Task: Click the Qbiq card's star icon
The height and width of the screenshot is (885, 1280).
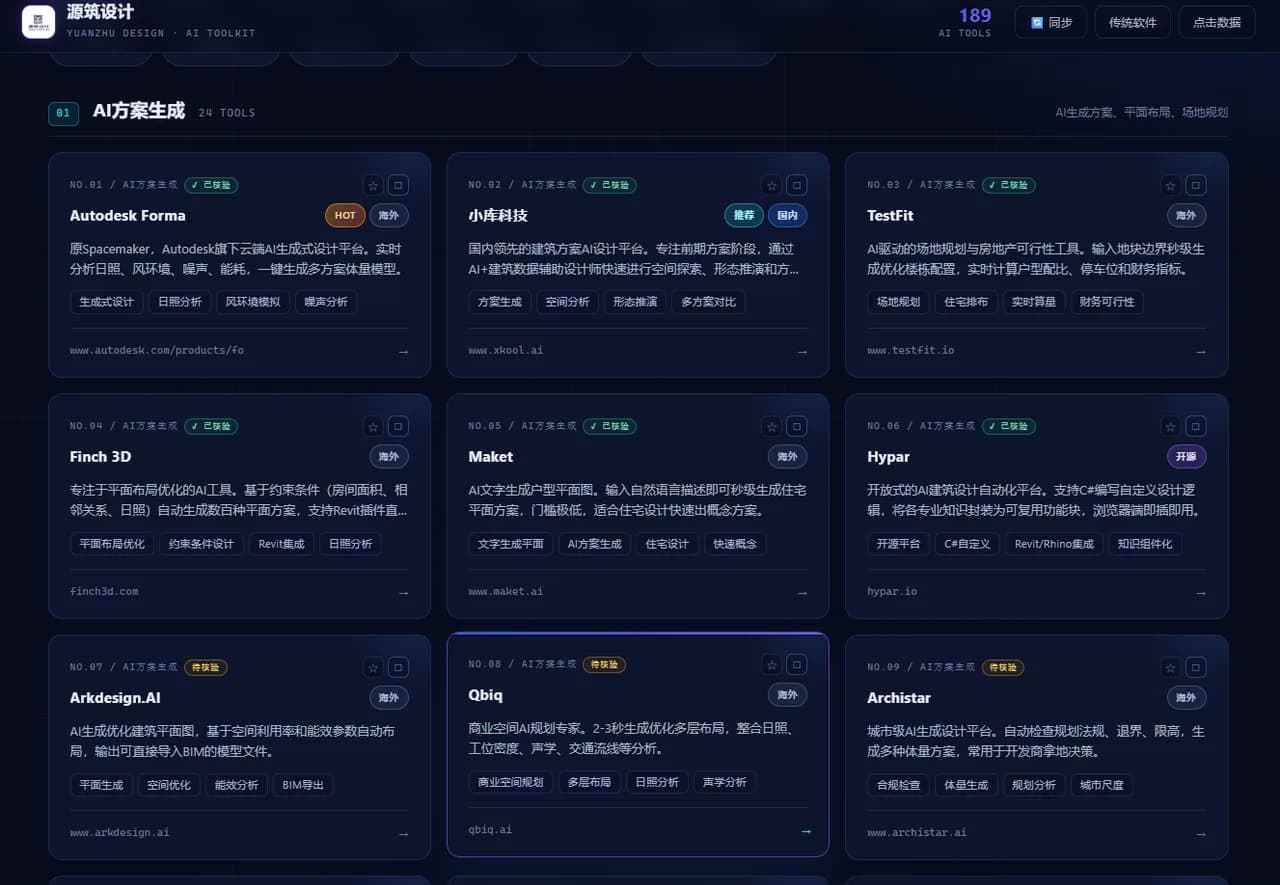Action: [771, 664]
